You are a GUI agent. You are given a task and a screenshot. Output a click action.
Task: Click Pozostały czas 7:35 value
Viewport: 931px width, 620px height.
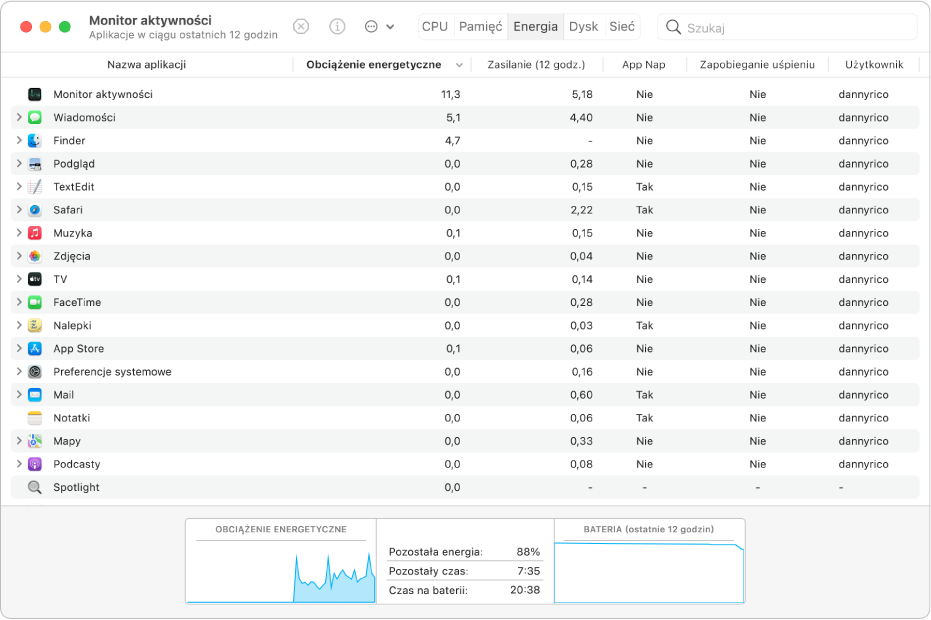point(528,571)
